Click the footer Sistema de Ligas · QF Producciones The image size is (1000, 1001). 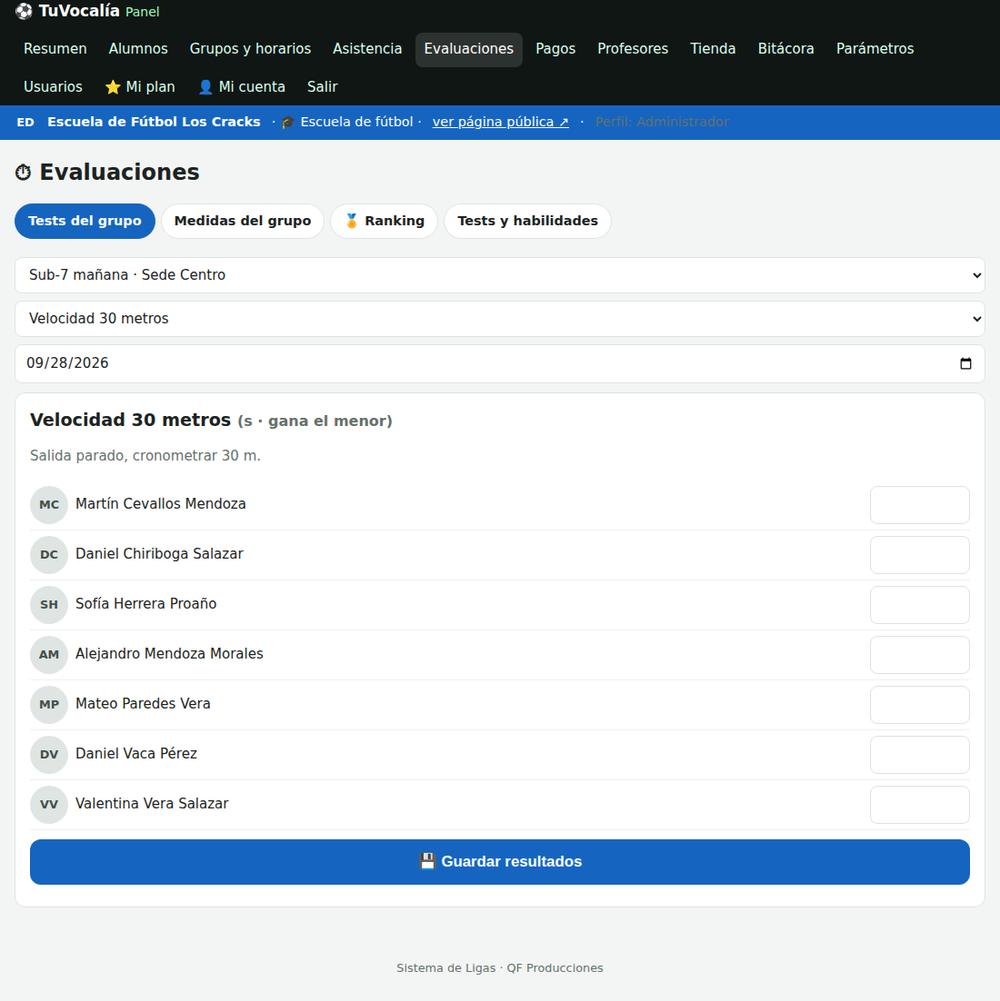(500, 968)
